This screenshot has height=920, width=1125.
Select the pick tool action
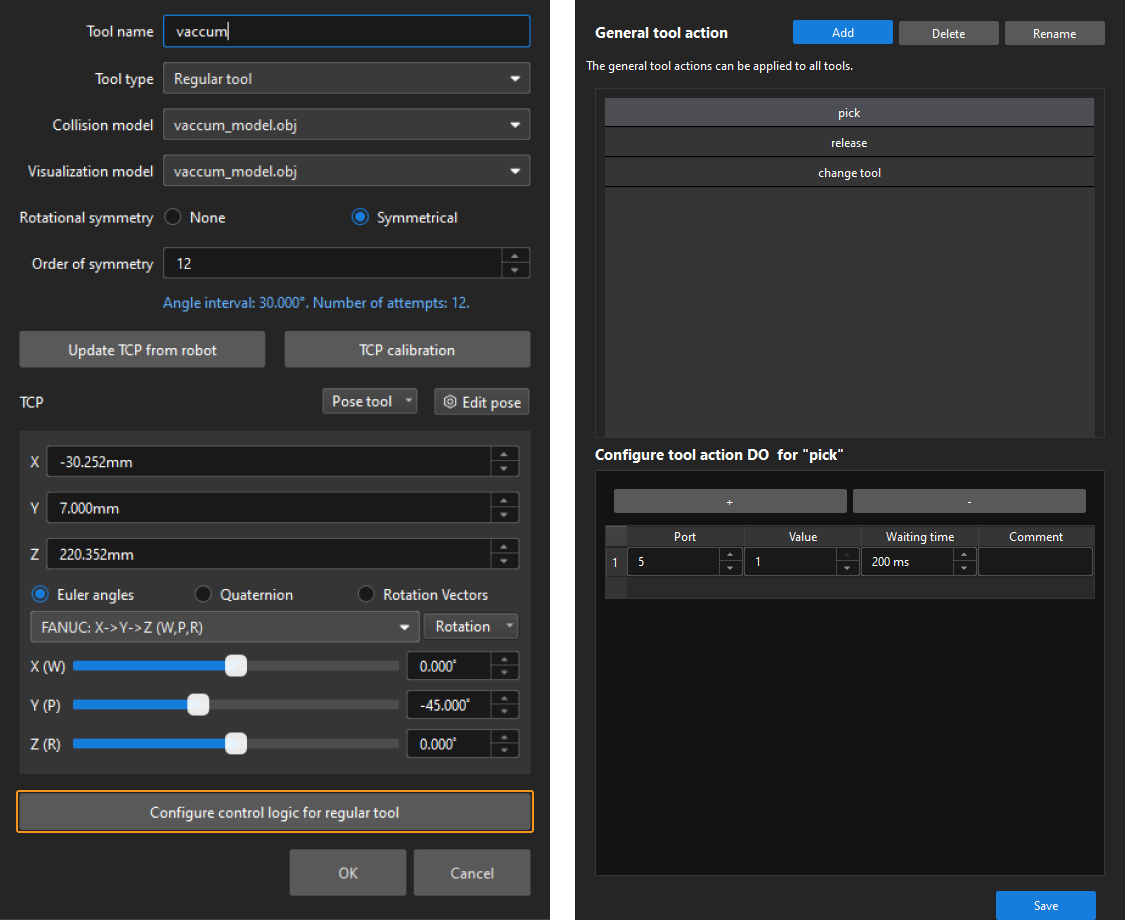848,111
